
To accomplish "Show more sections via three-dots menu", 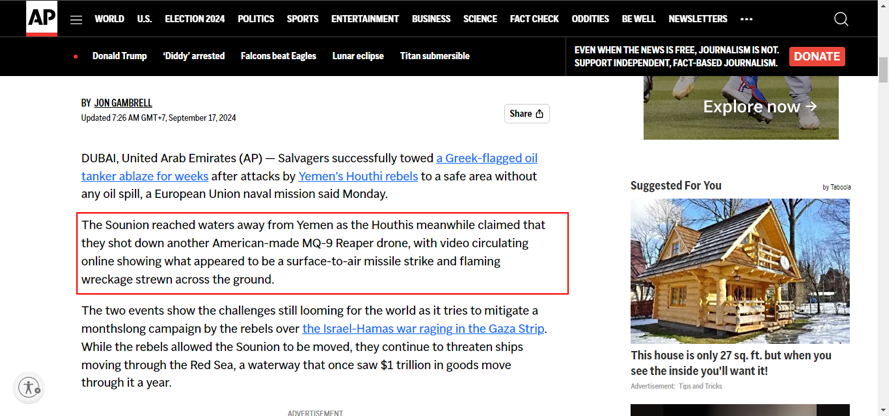I will pos(747,19).
